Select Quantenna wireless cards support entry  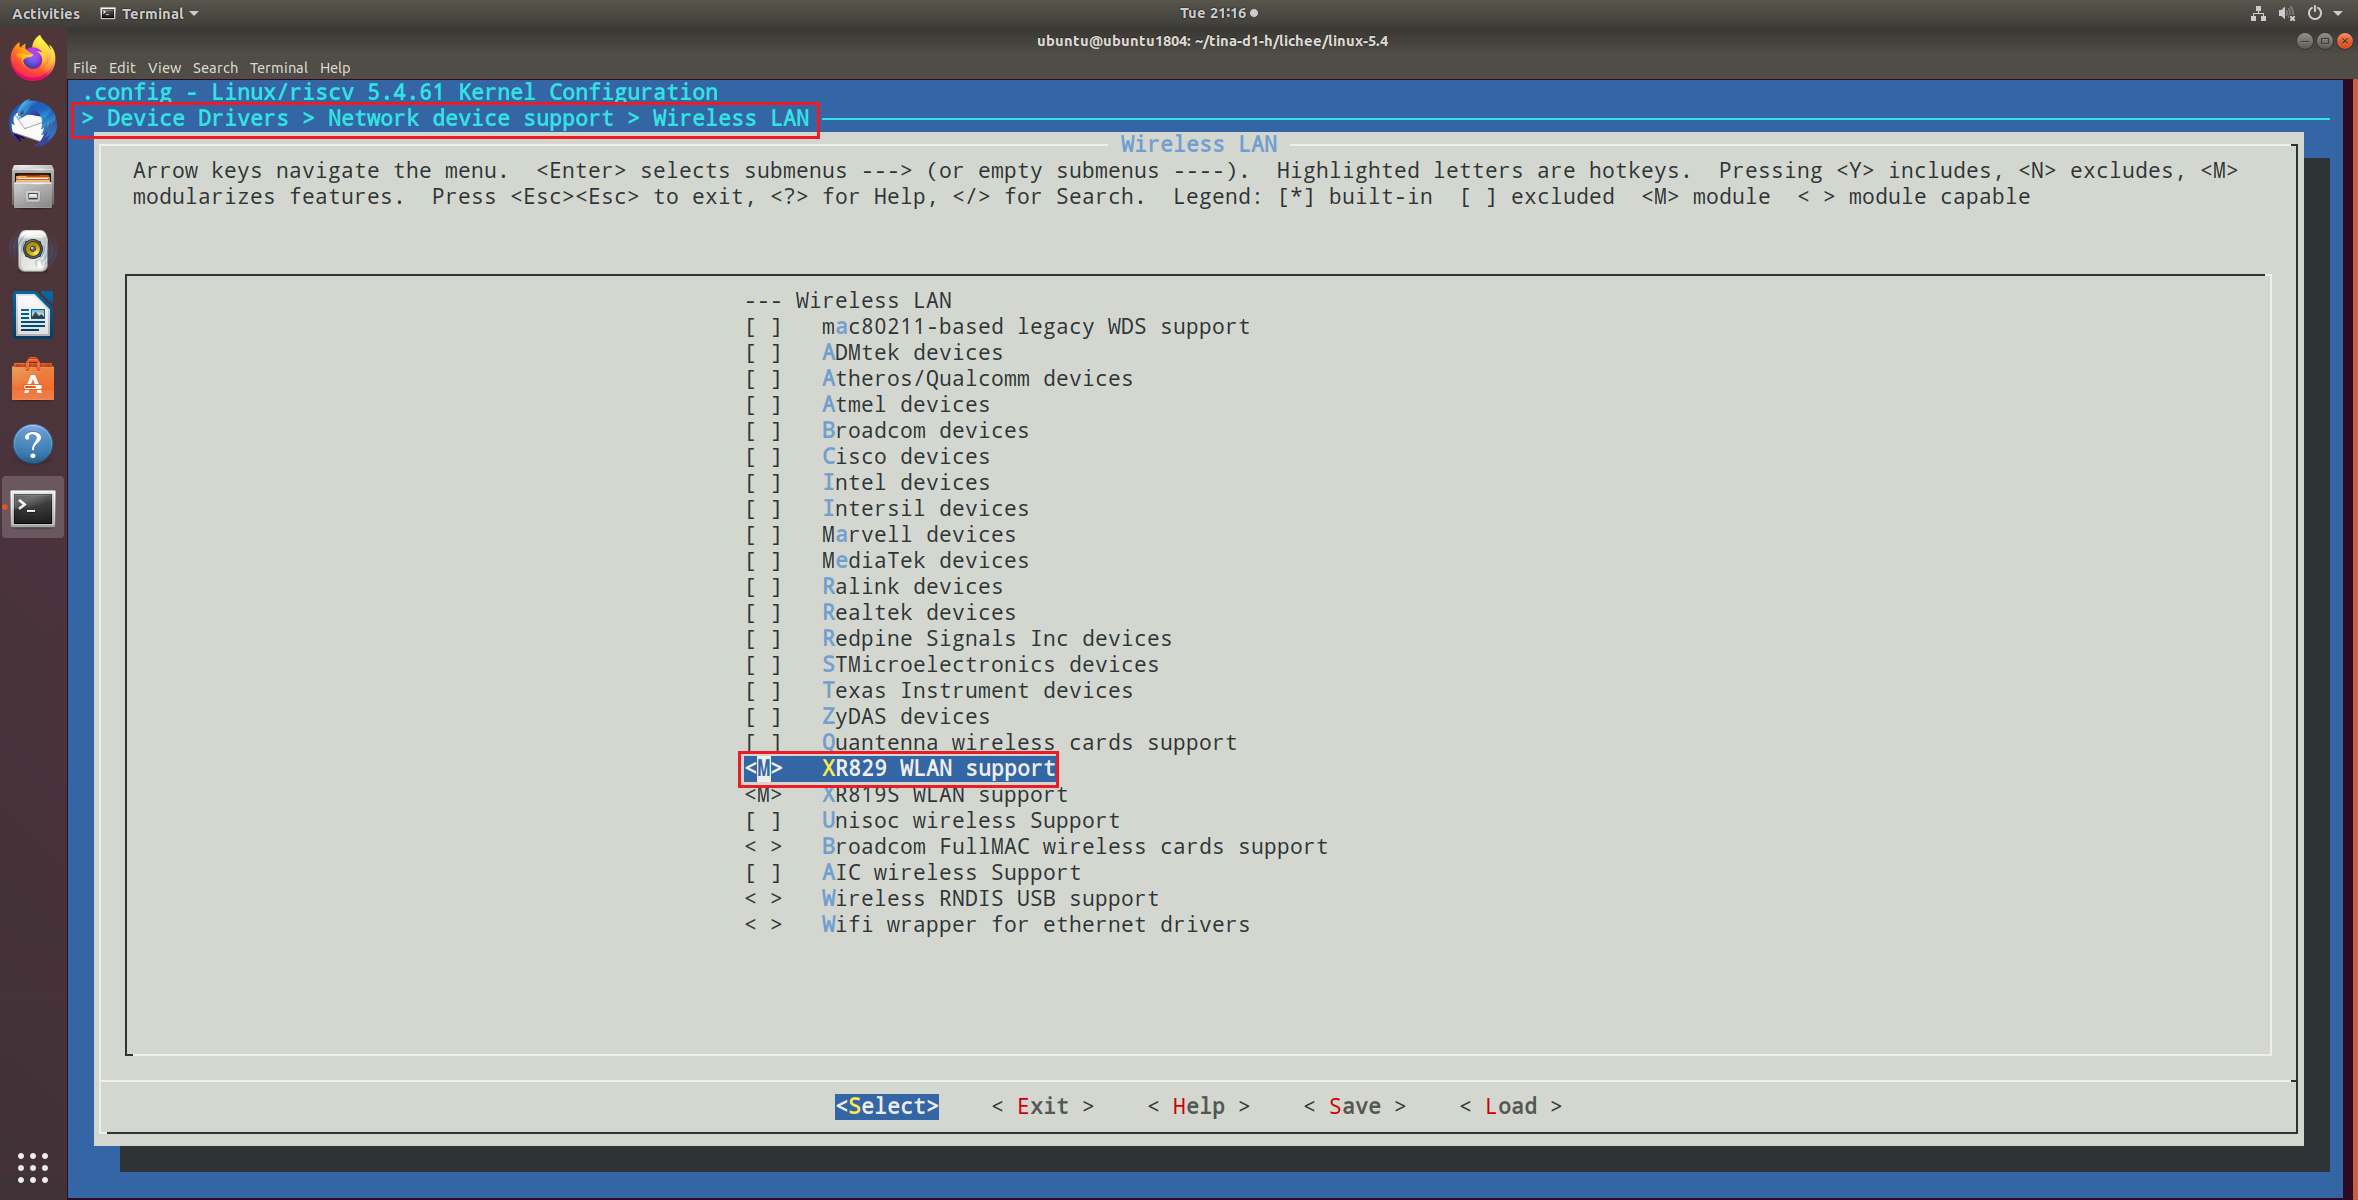pyautogui.click(x=1029, y=743)
